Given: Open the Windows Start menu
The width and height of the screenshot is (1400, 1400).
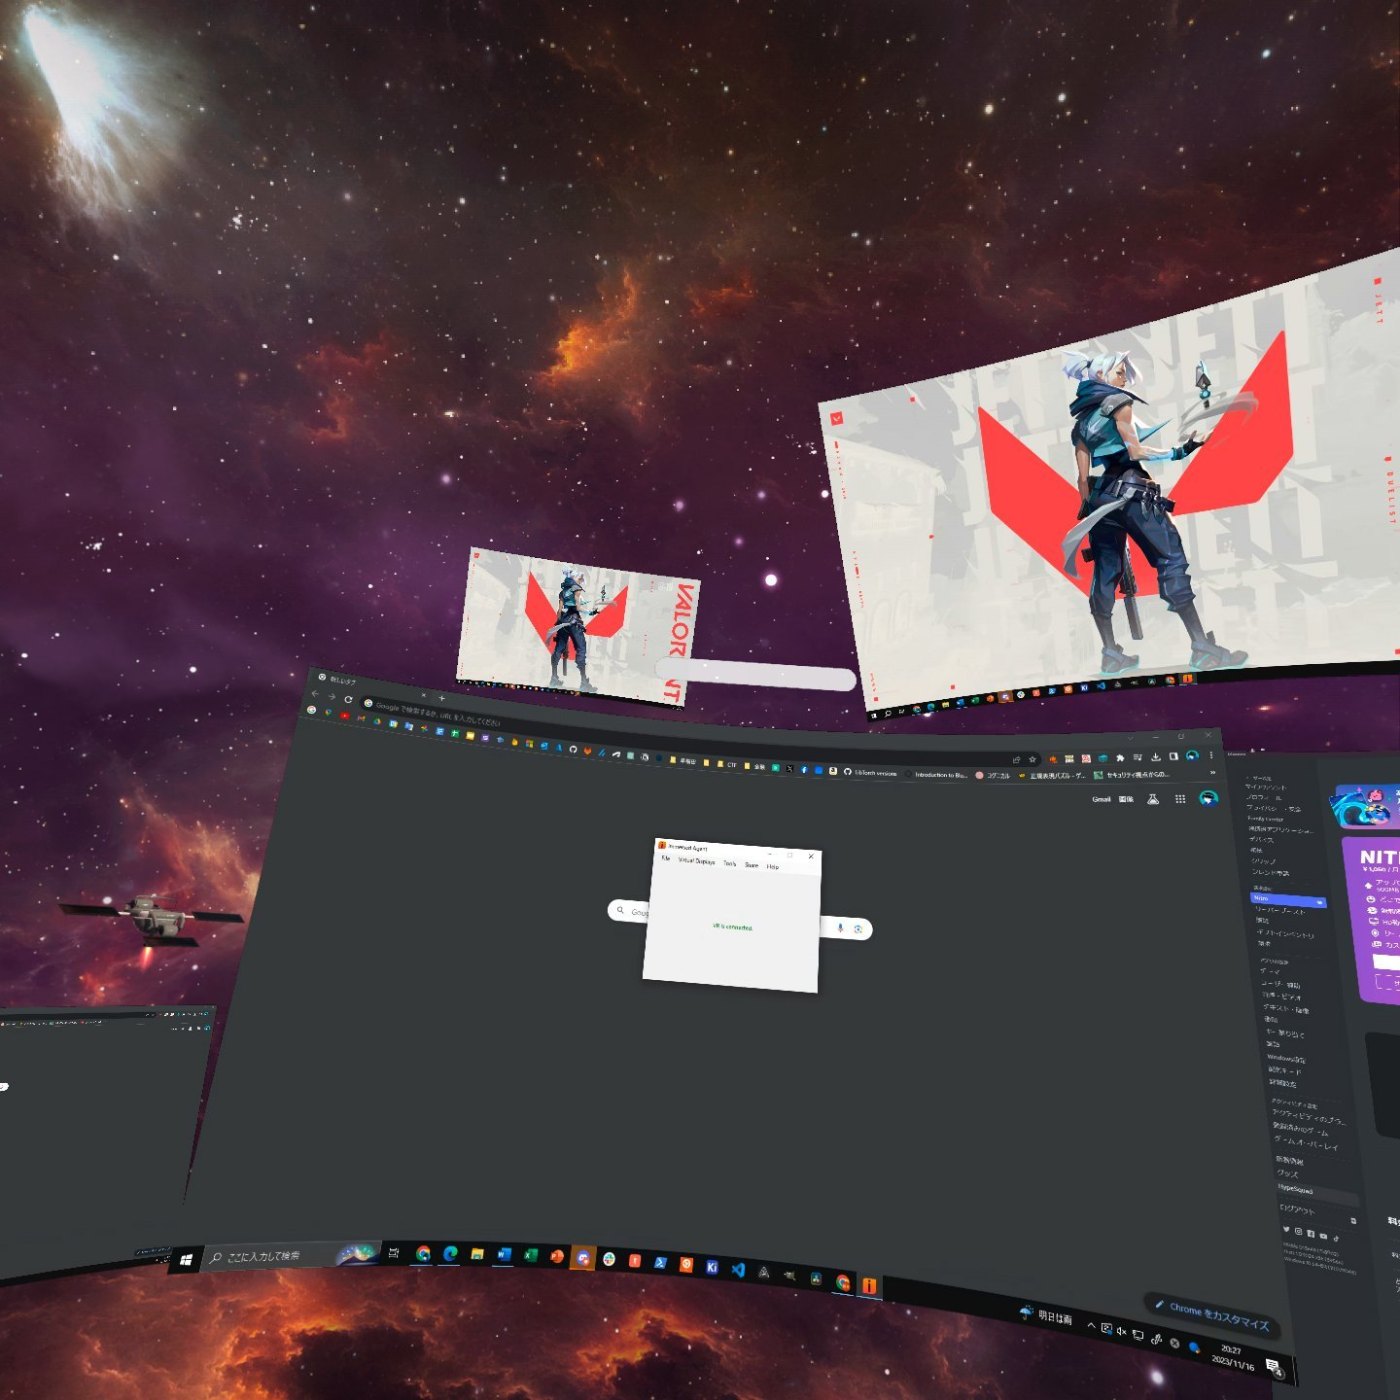Looking at the screenshot, I should point(185,1260).
